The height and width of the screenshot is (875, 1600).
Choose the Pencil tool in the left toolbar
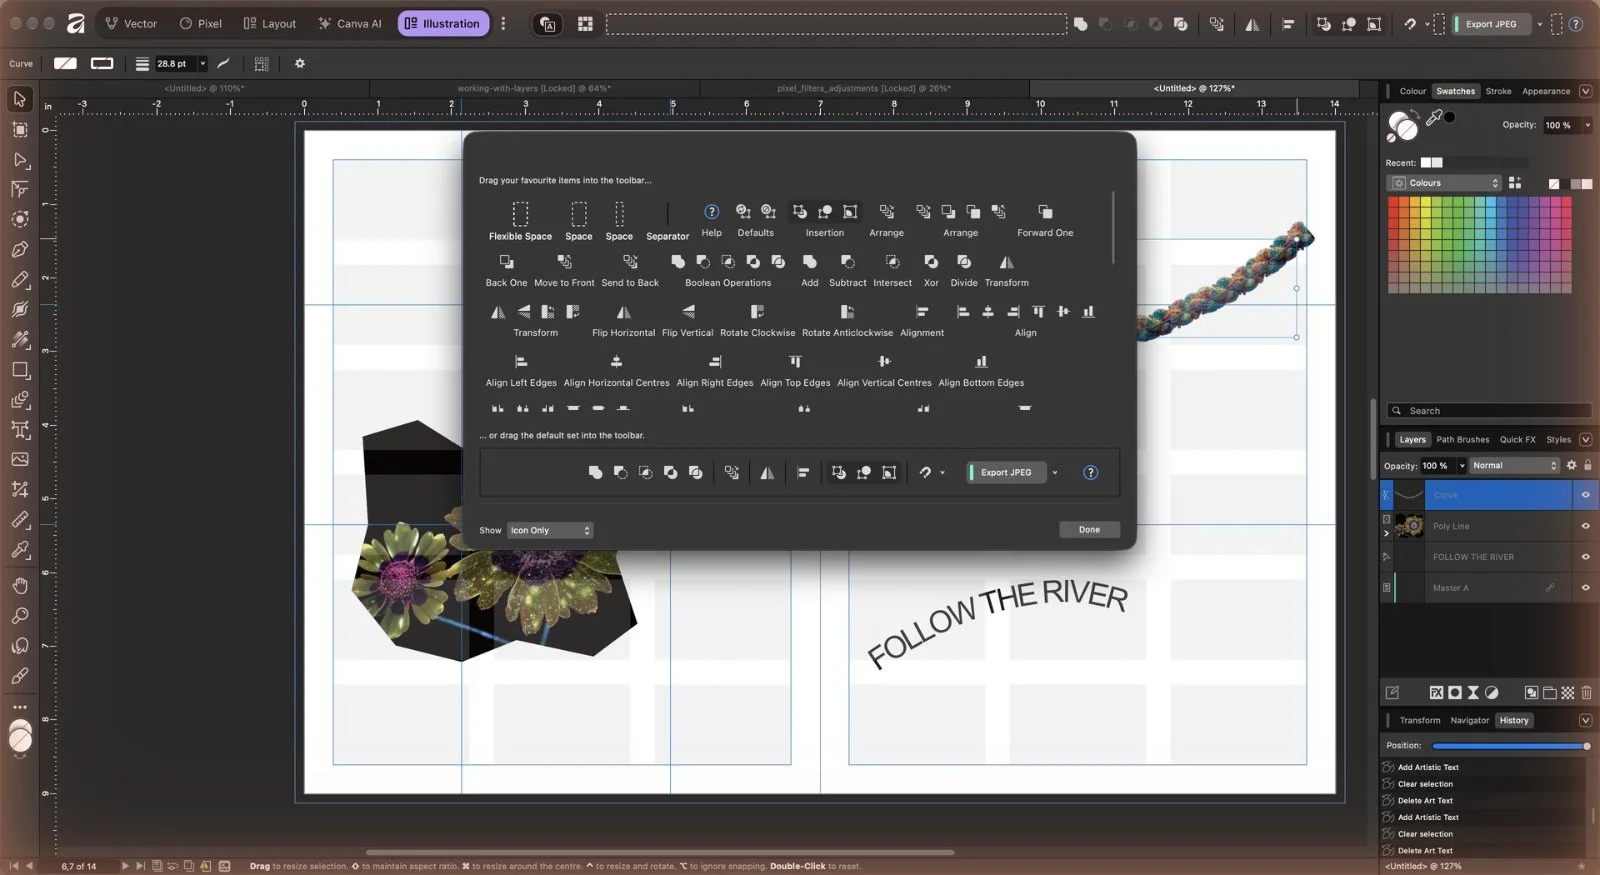(19, 280)
